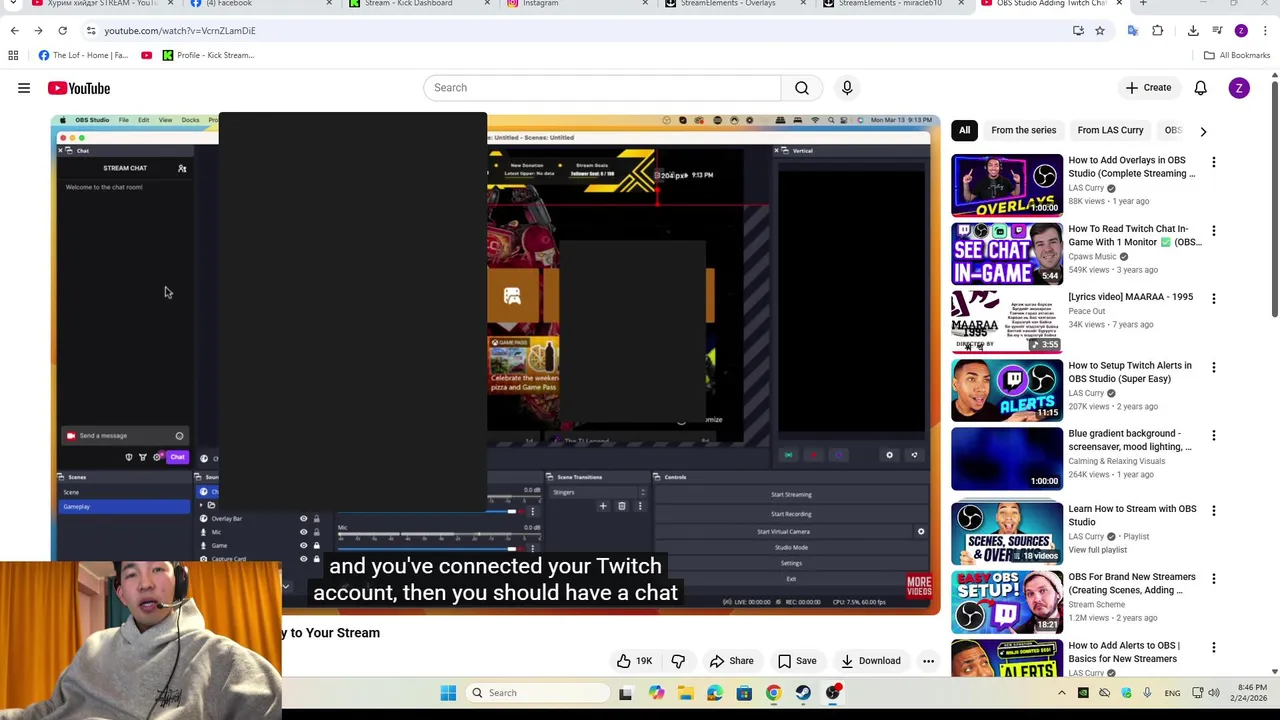Open the Blue gradient background thumbnail

(x=1007, y=459)
